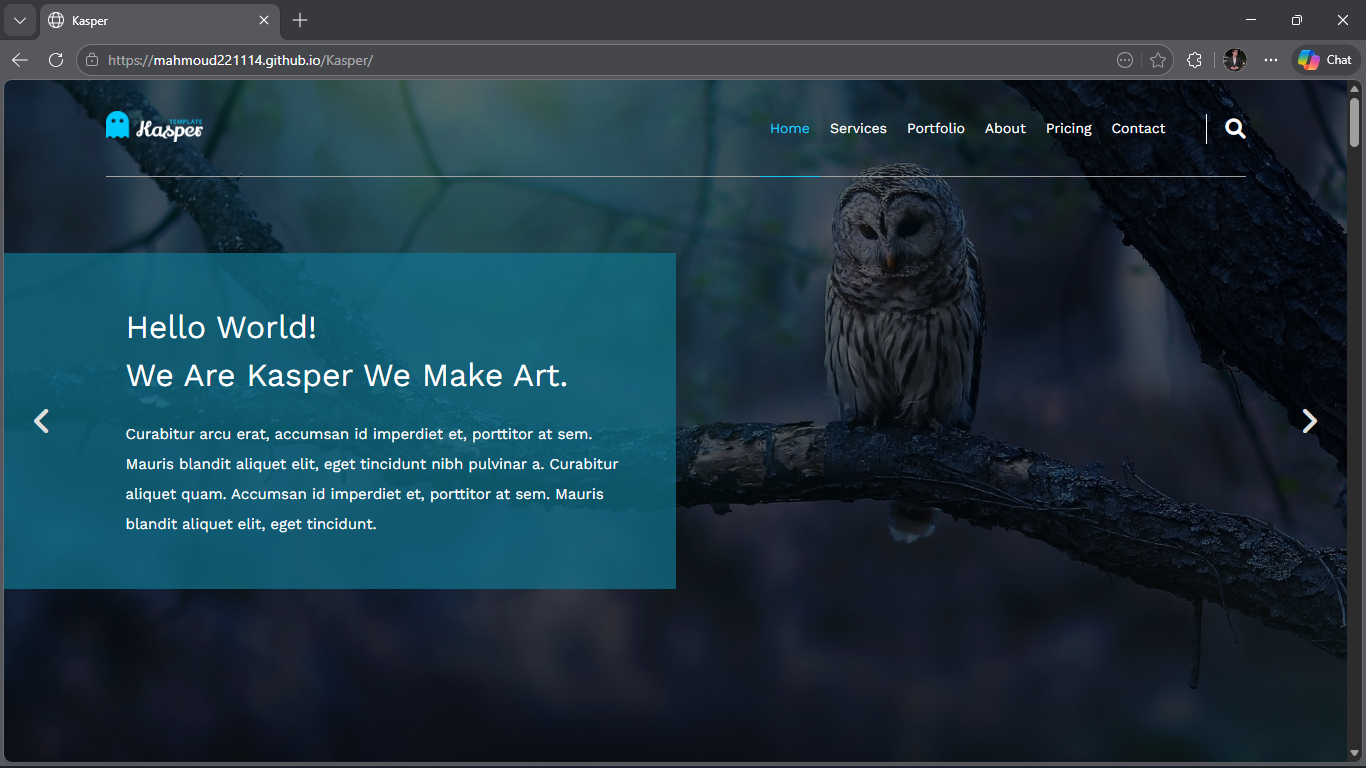Open browser Settings and more menu
Viewport: 1366px width, 768px height.
coord(1271,60)
